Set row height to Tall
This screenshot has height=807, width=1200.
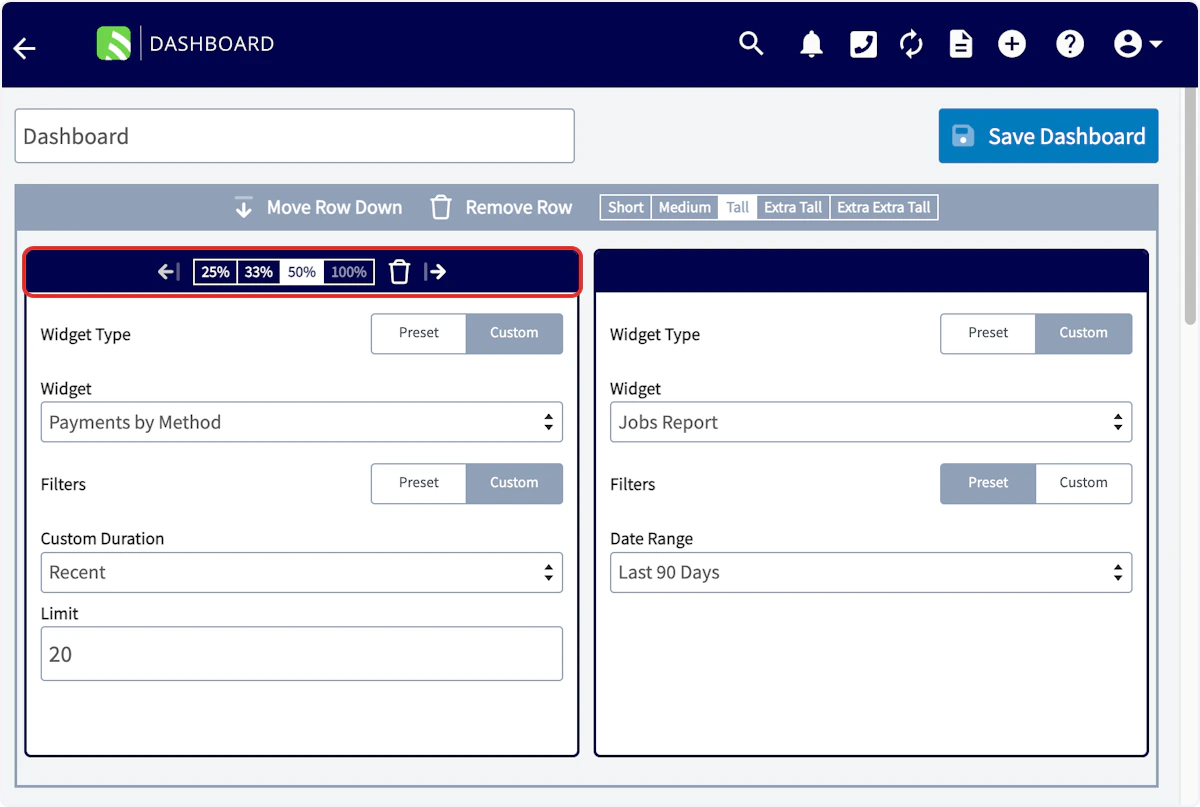click(x=738, y=207)
